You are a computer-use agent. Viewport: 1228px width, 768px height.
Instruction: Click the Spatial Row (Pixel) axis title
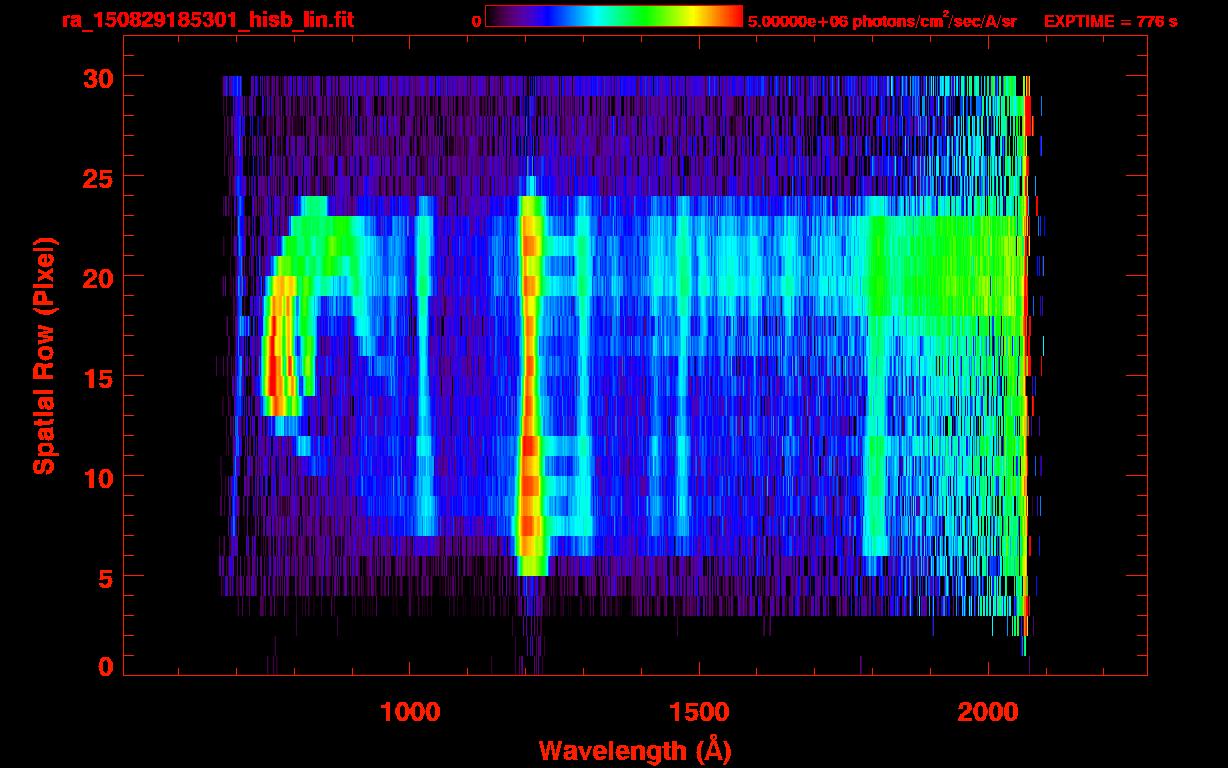[44, 355]
